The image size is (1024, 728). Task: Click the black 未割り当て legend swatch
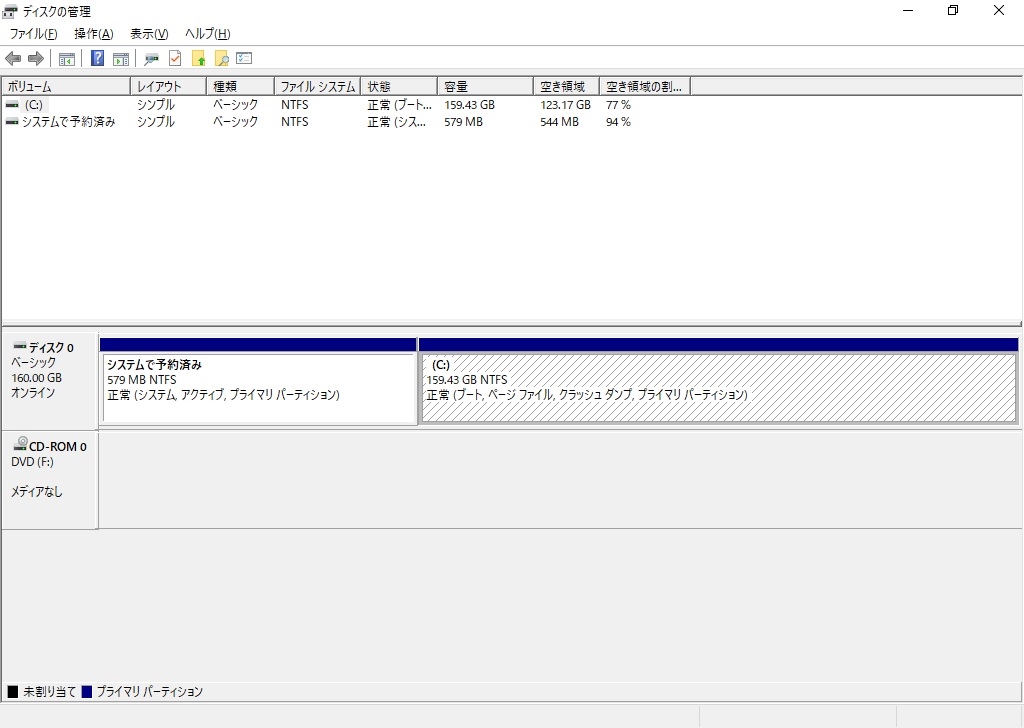[13, 691]
